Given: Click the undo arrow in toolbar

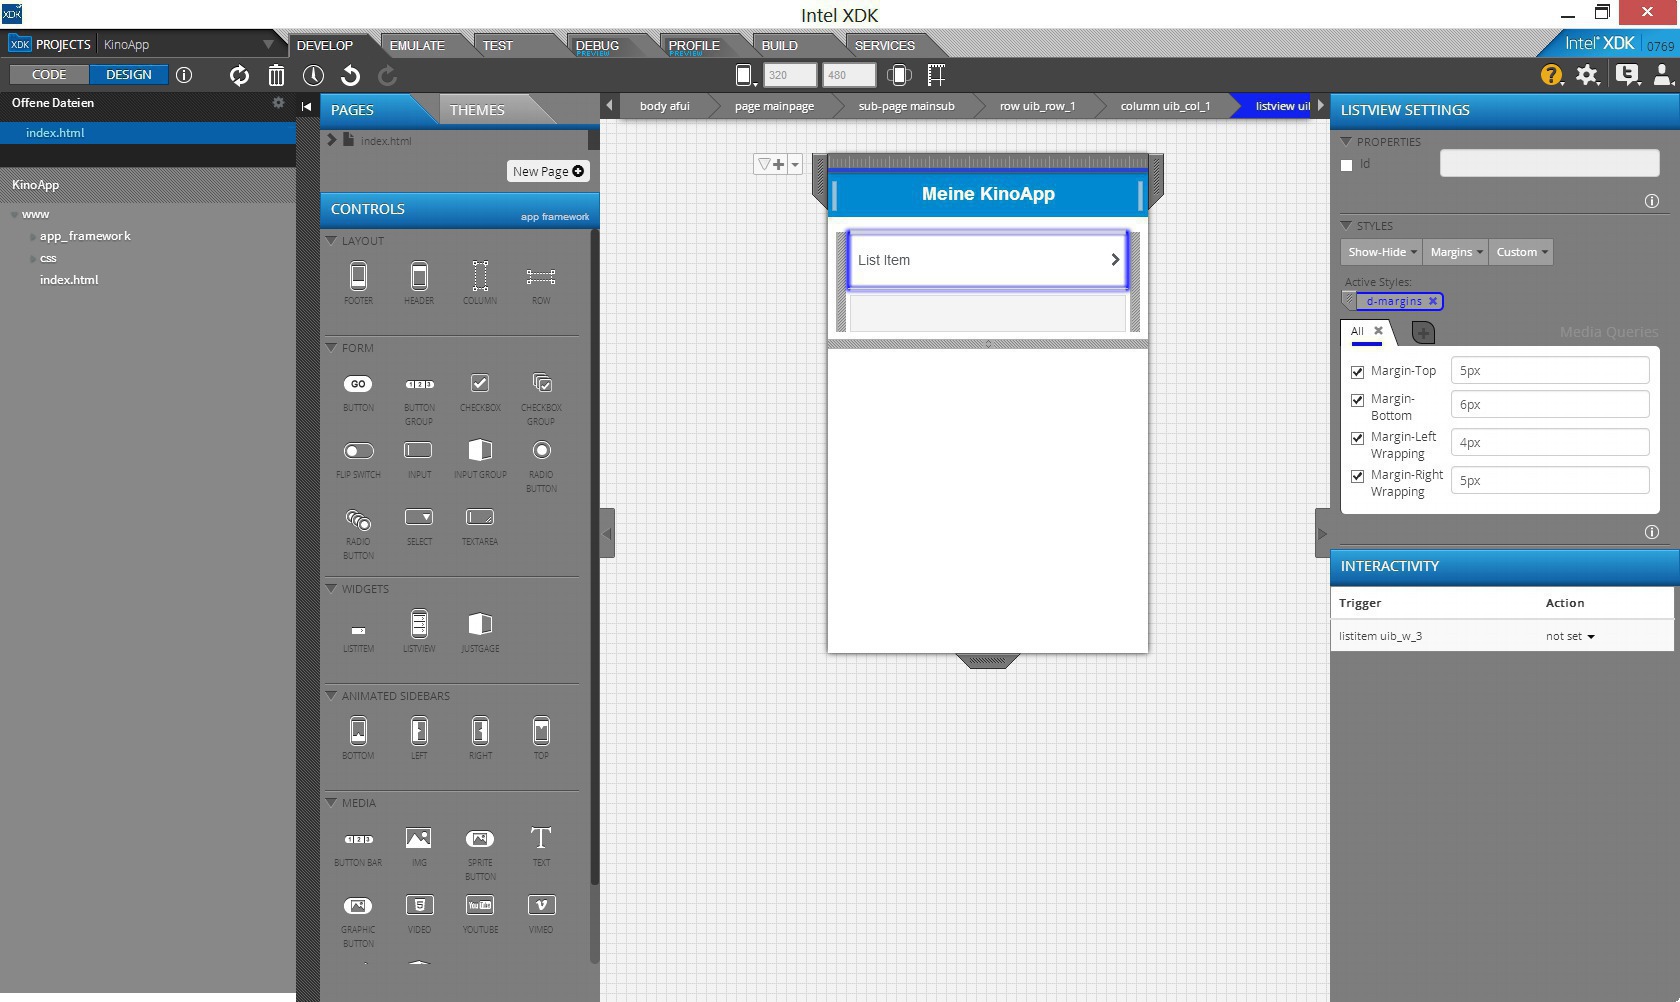Looking at the screenshot, I should point(350,75).
